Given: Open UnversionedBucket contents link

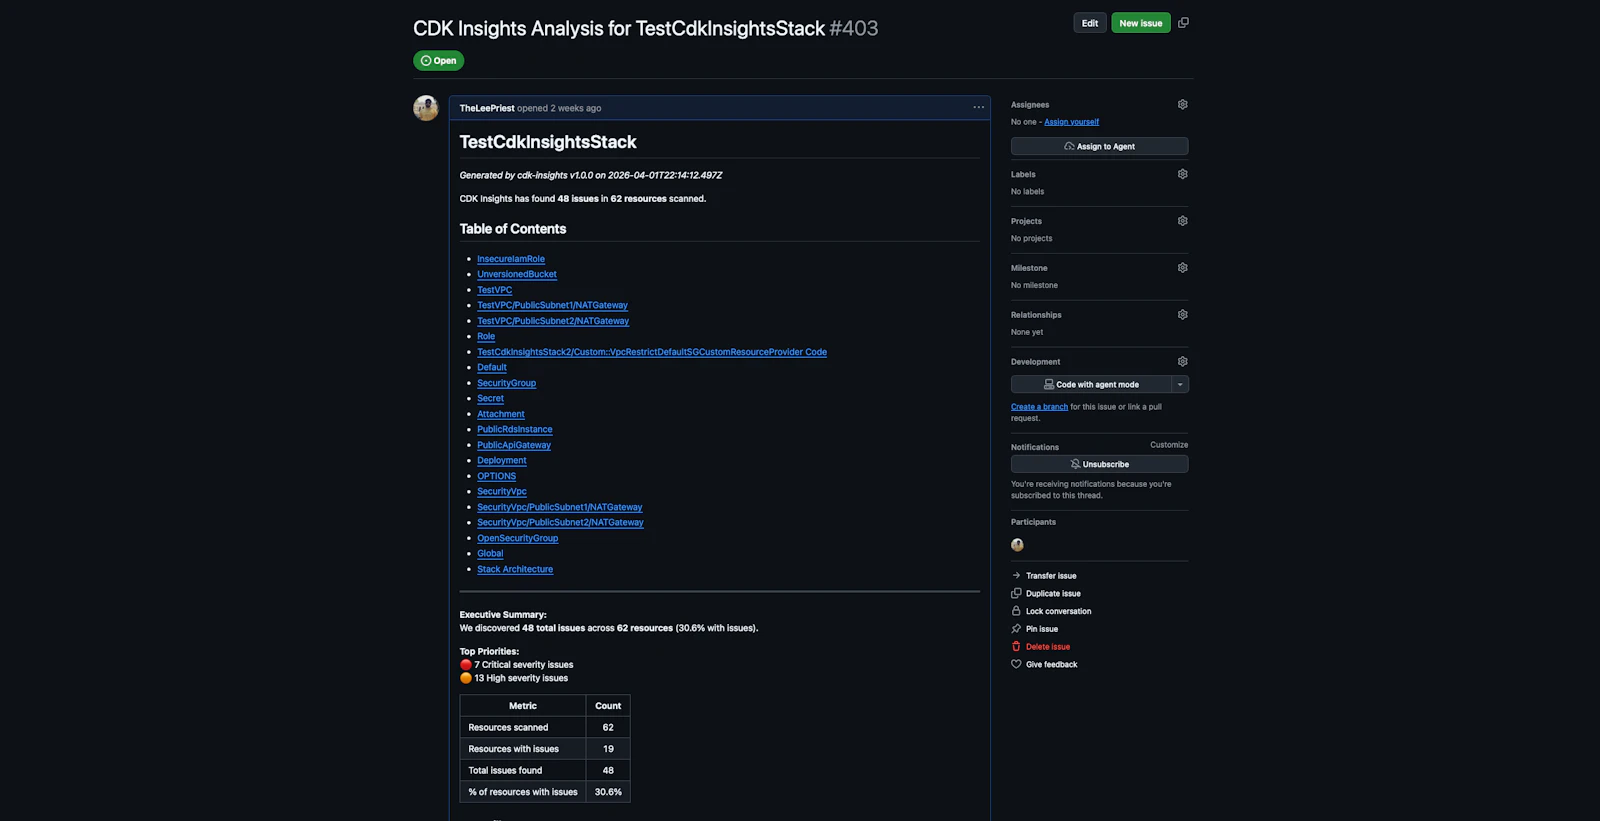Looking at the screenshot, I should pos(517,274).
